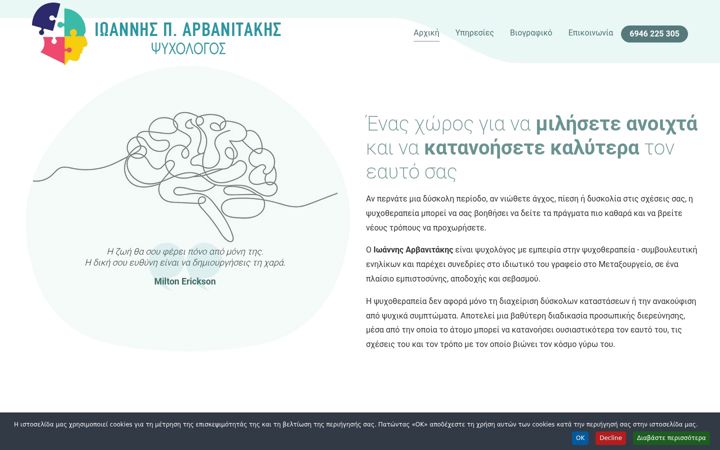Click the Milton Erickson attribution text
Viewport: 720px width, 450px height.
click(185, 281)
